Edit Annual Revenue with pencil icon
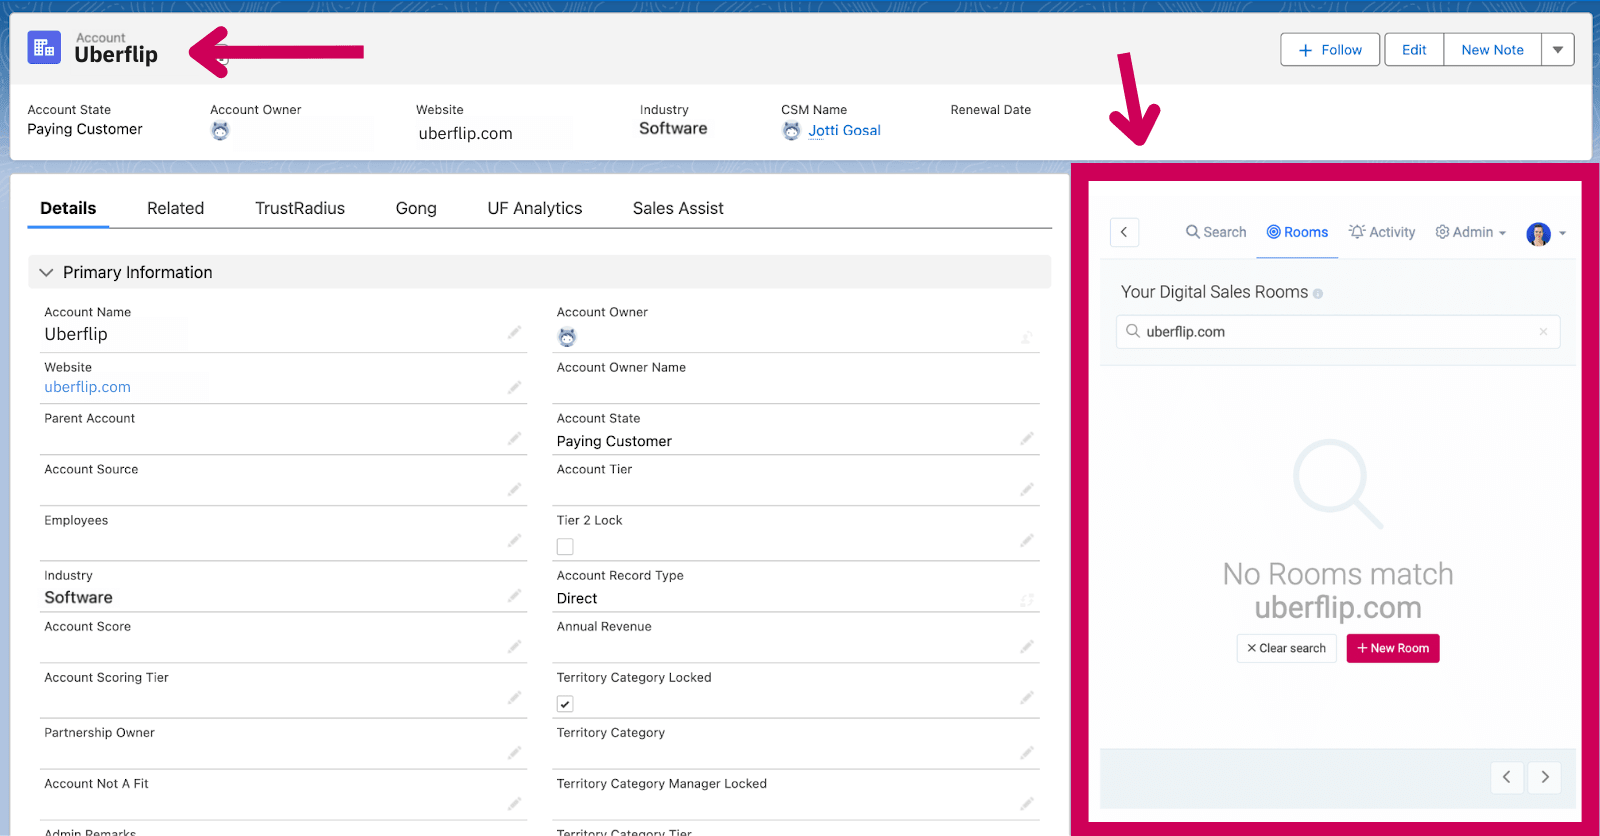This screenshot has height=836, width=1600. [1027, 646]
